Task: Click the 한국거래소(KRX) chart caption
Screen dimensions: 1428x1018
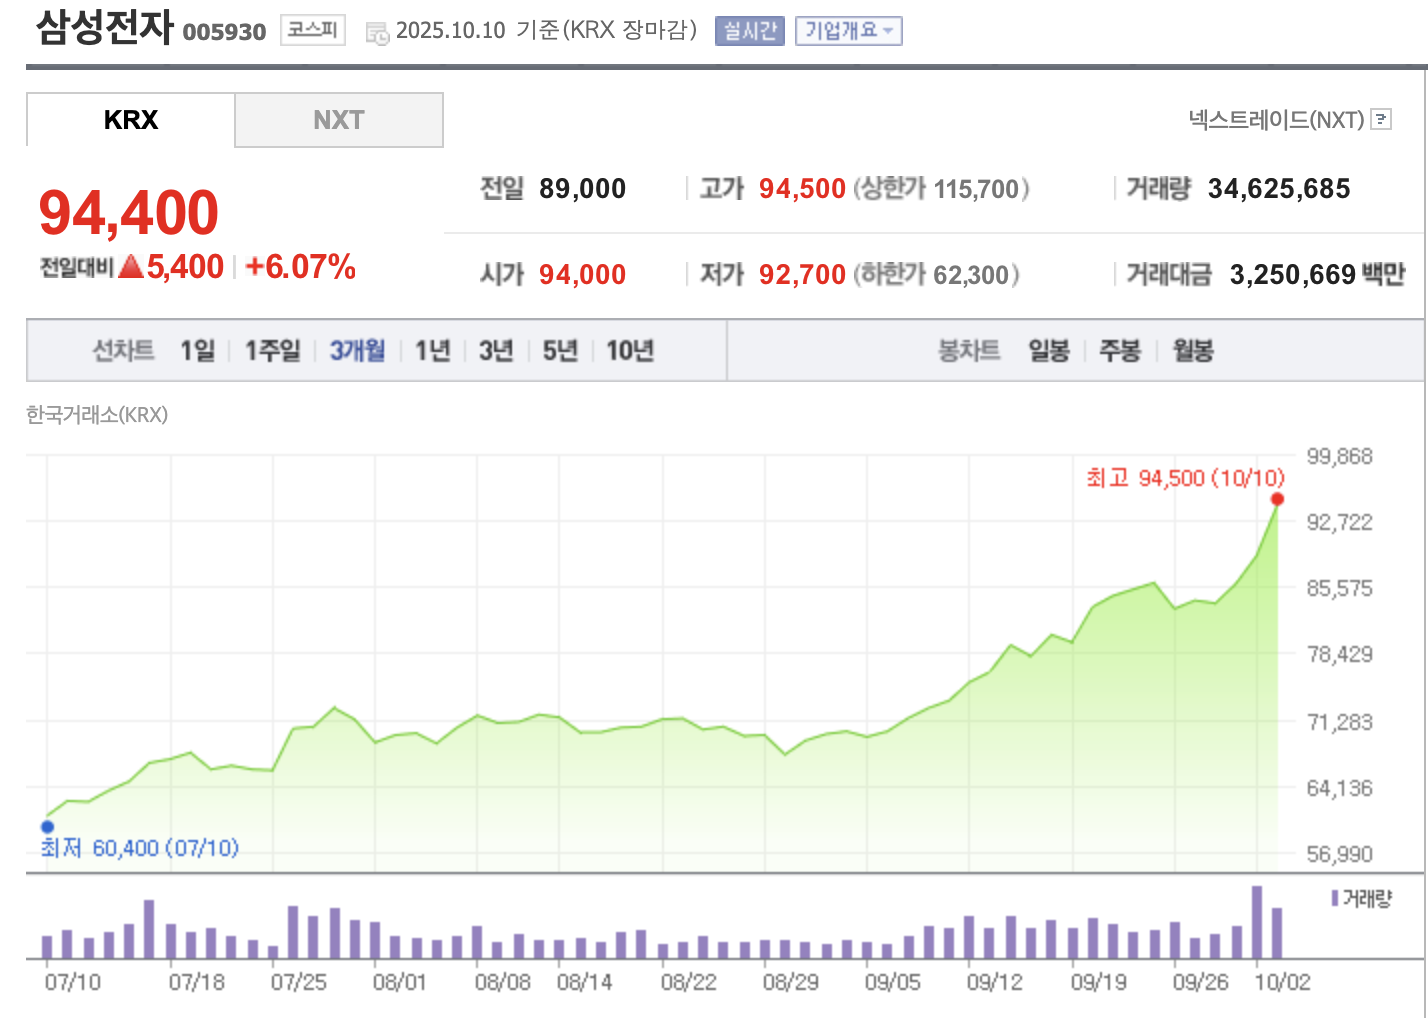Action: click(x=97, y=414)
